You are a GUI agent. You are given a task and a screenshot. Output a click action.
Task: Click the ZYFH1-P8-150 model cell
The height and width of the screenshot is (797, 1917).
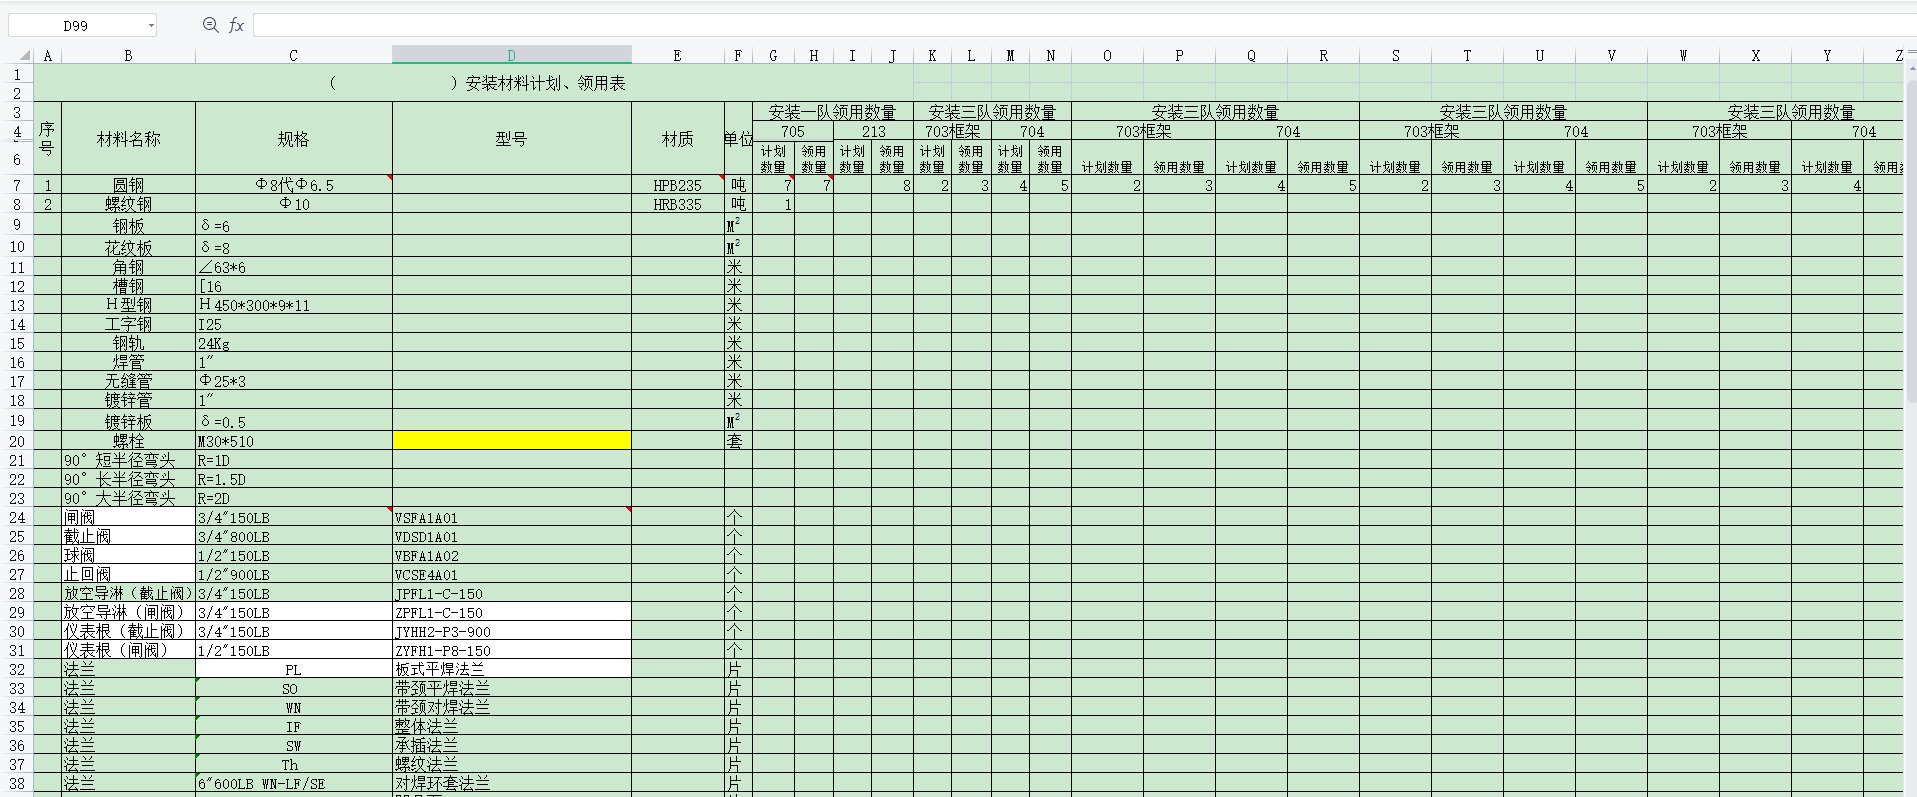click(x=512, y=650)
